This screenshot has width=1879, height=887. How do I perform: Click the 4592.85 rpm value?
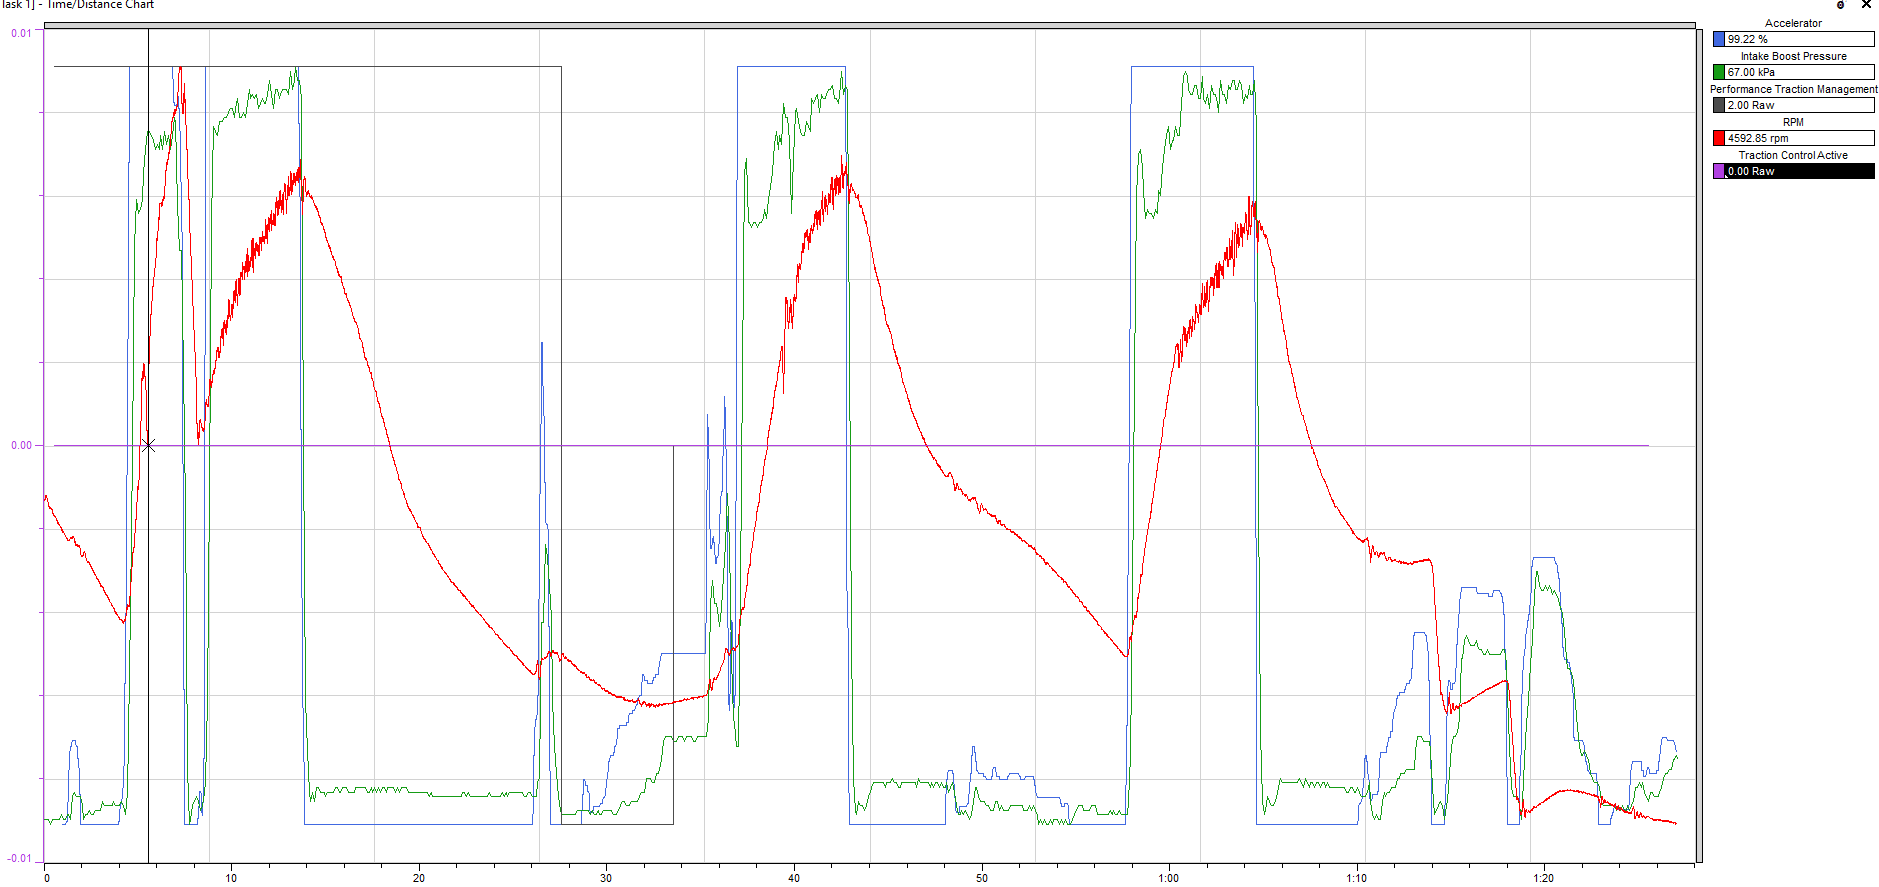(x=1800, y=138)
